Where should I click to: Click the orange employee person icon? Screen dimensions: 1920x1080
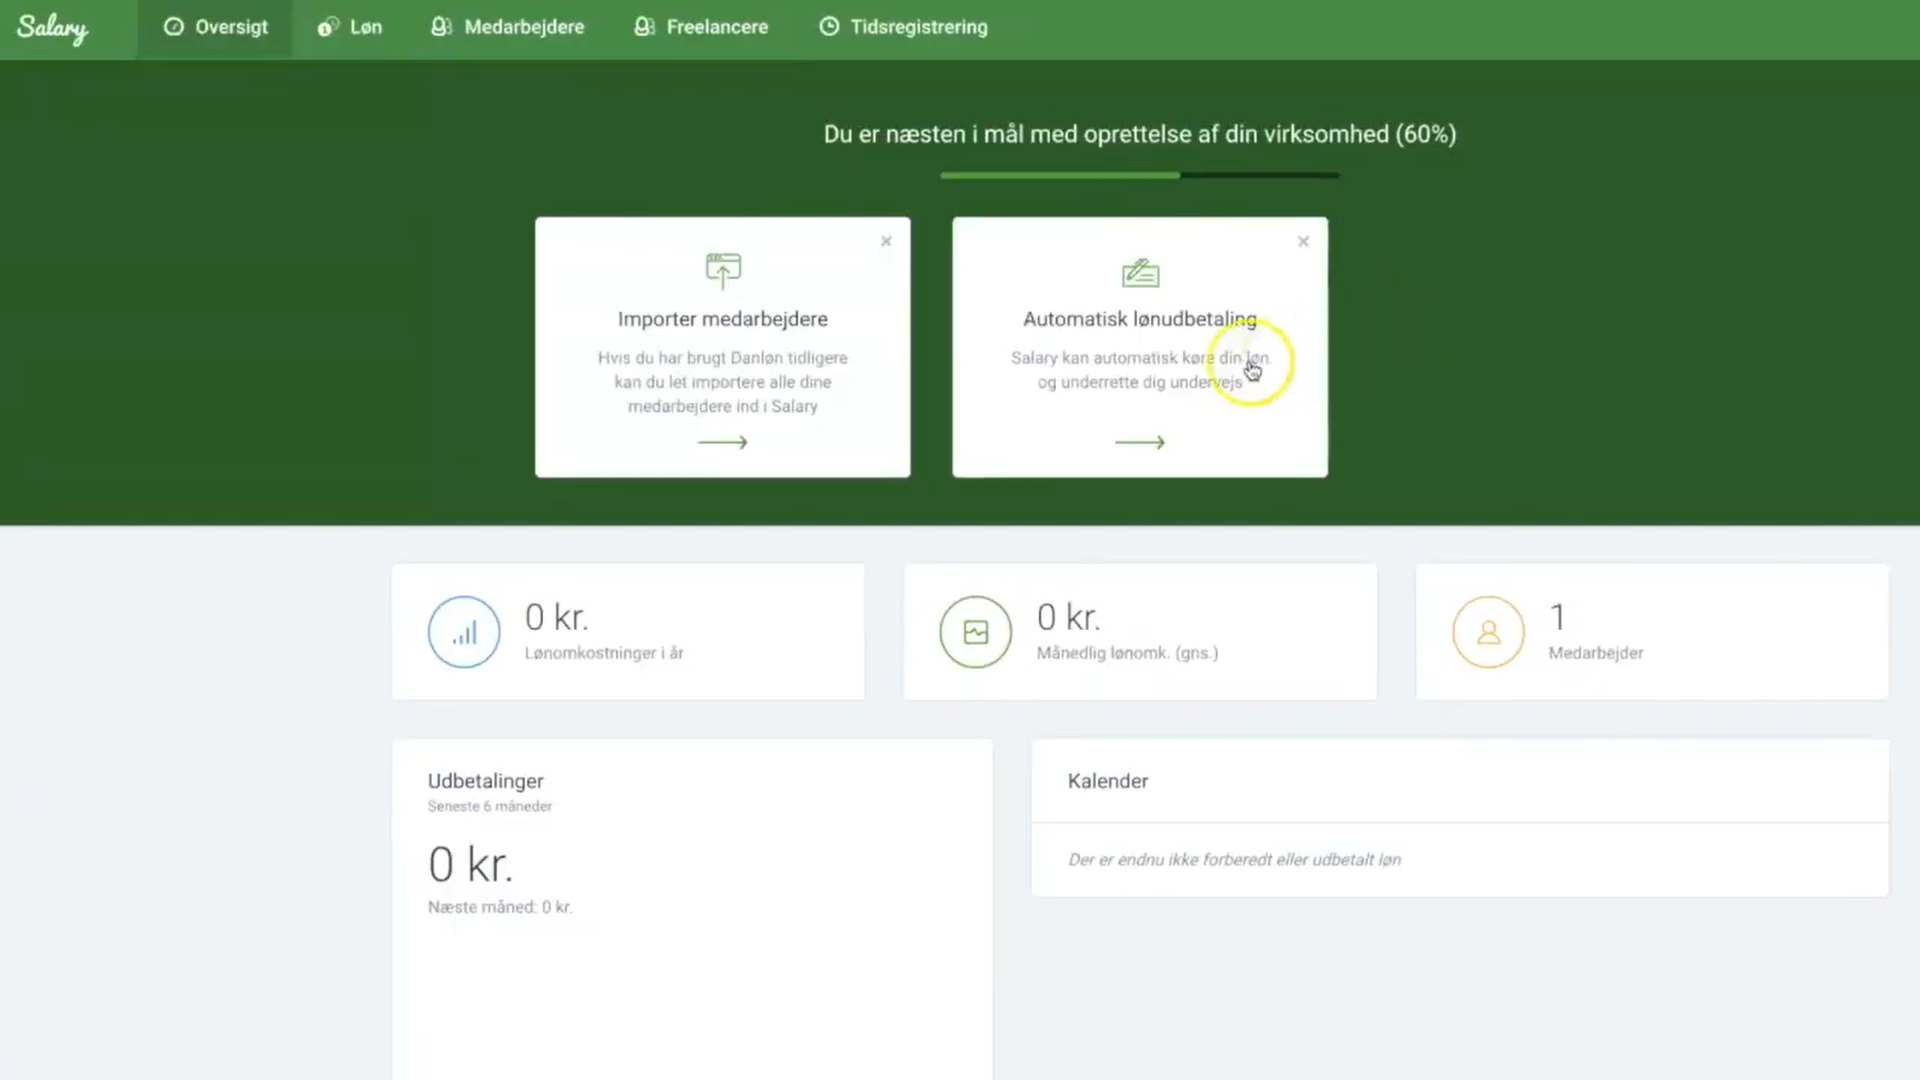point(1488,632)
